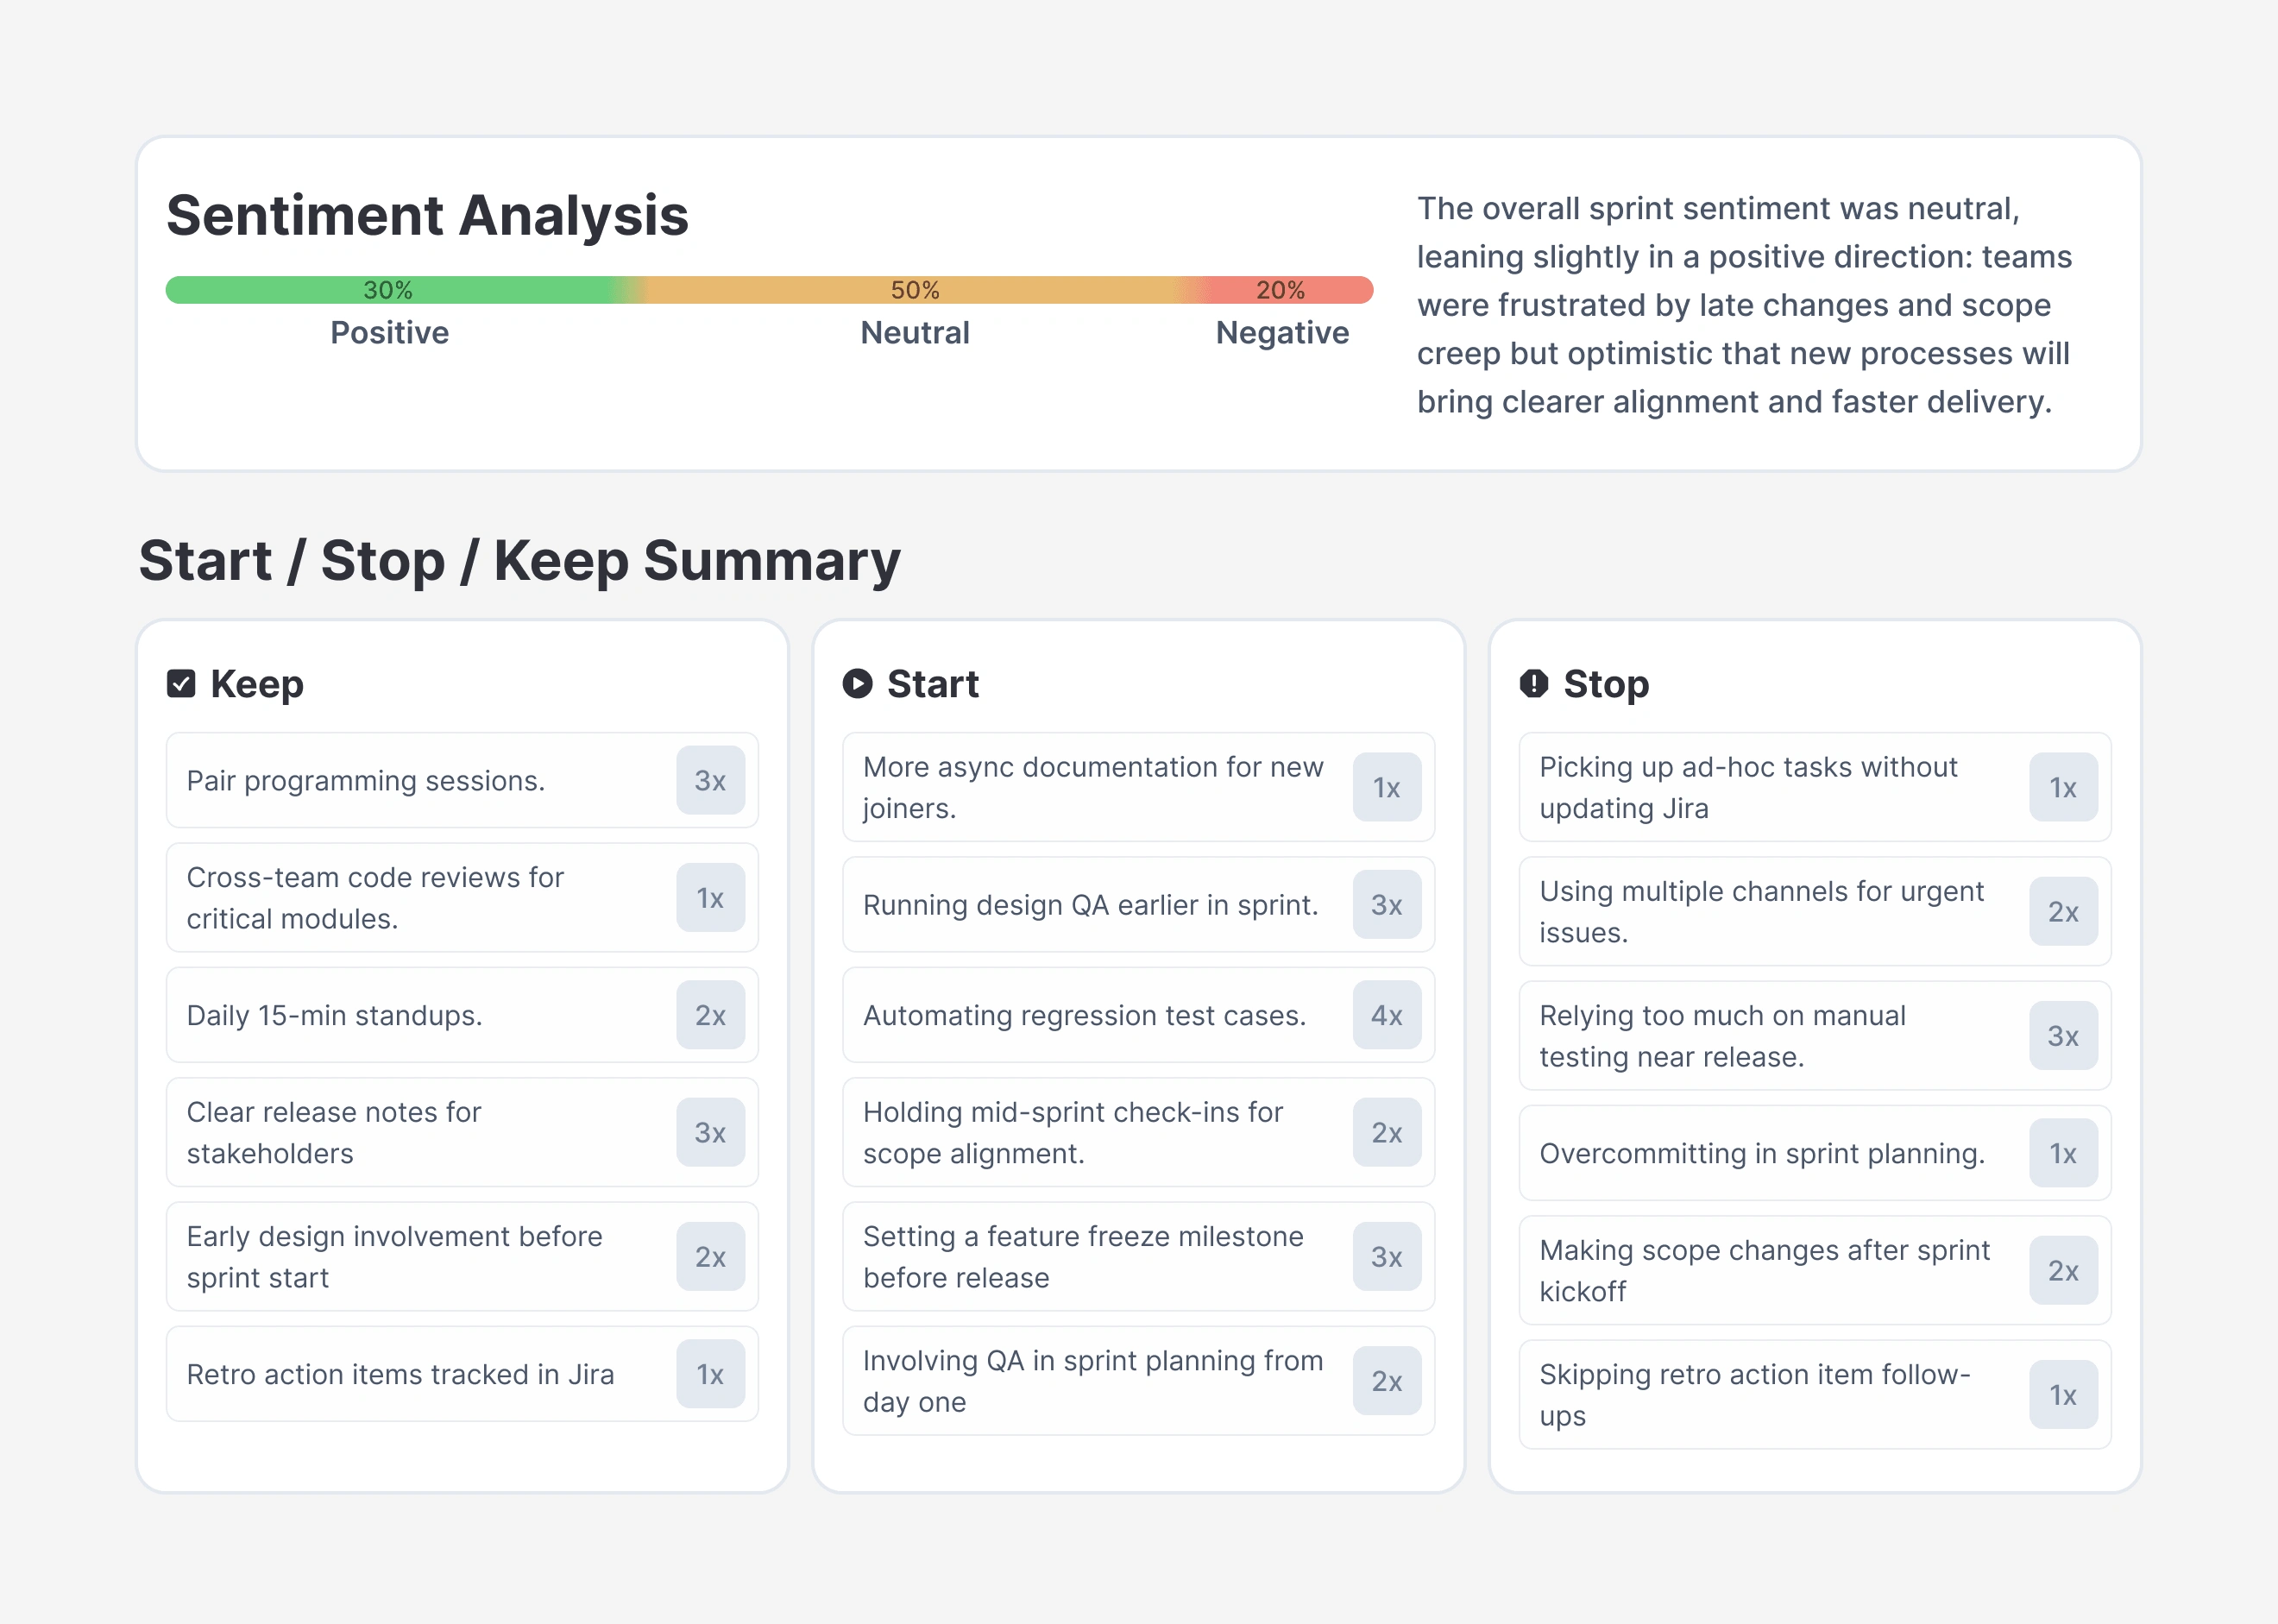
Task: Open the Retro action items tracked in Jira card
Action: click(462, 1374)
